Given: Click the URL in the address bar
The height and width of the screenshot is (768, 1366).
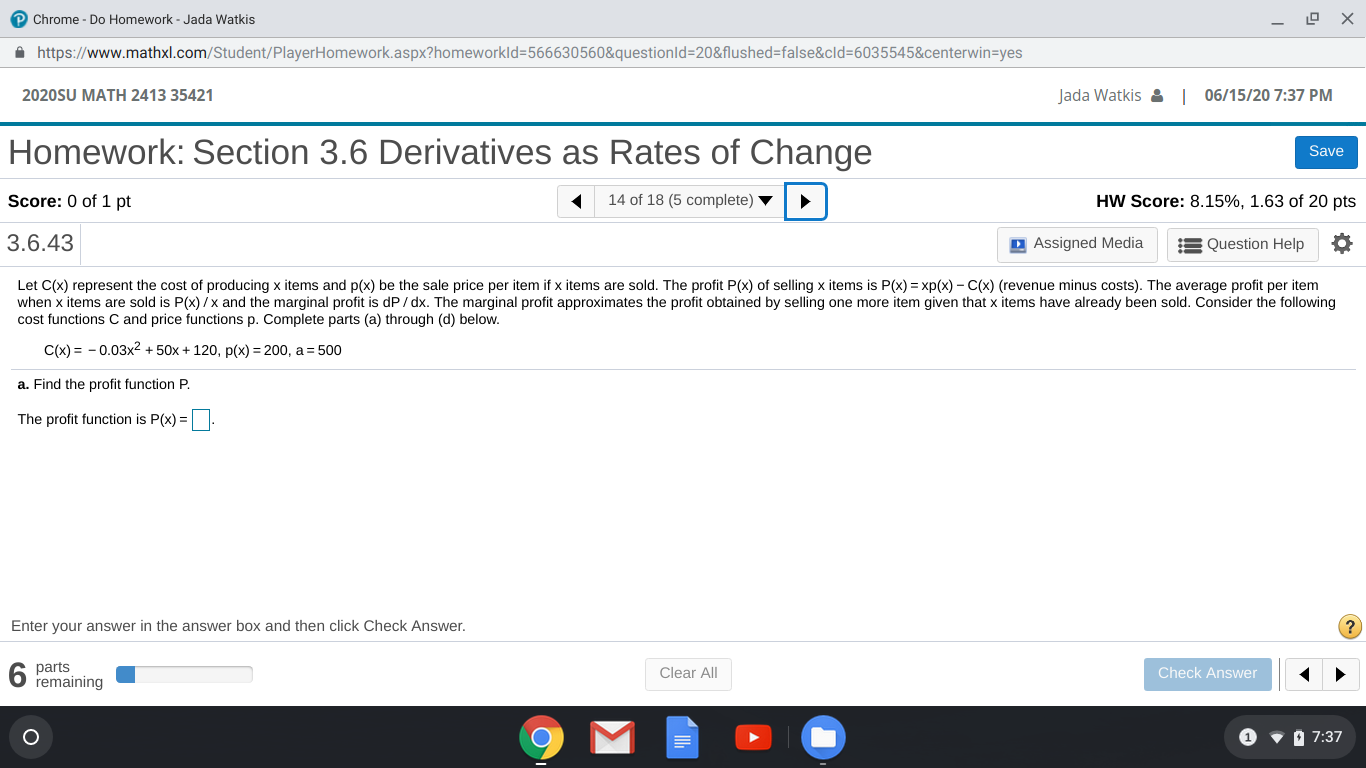Looking at the screenshot, I should pyautogui.click(x=529, y=53).
